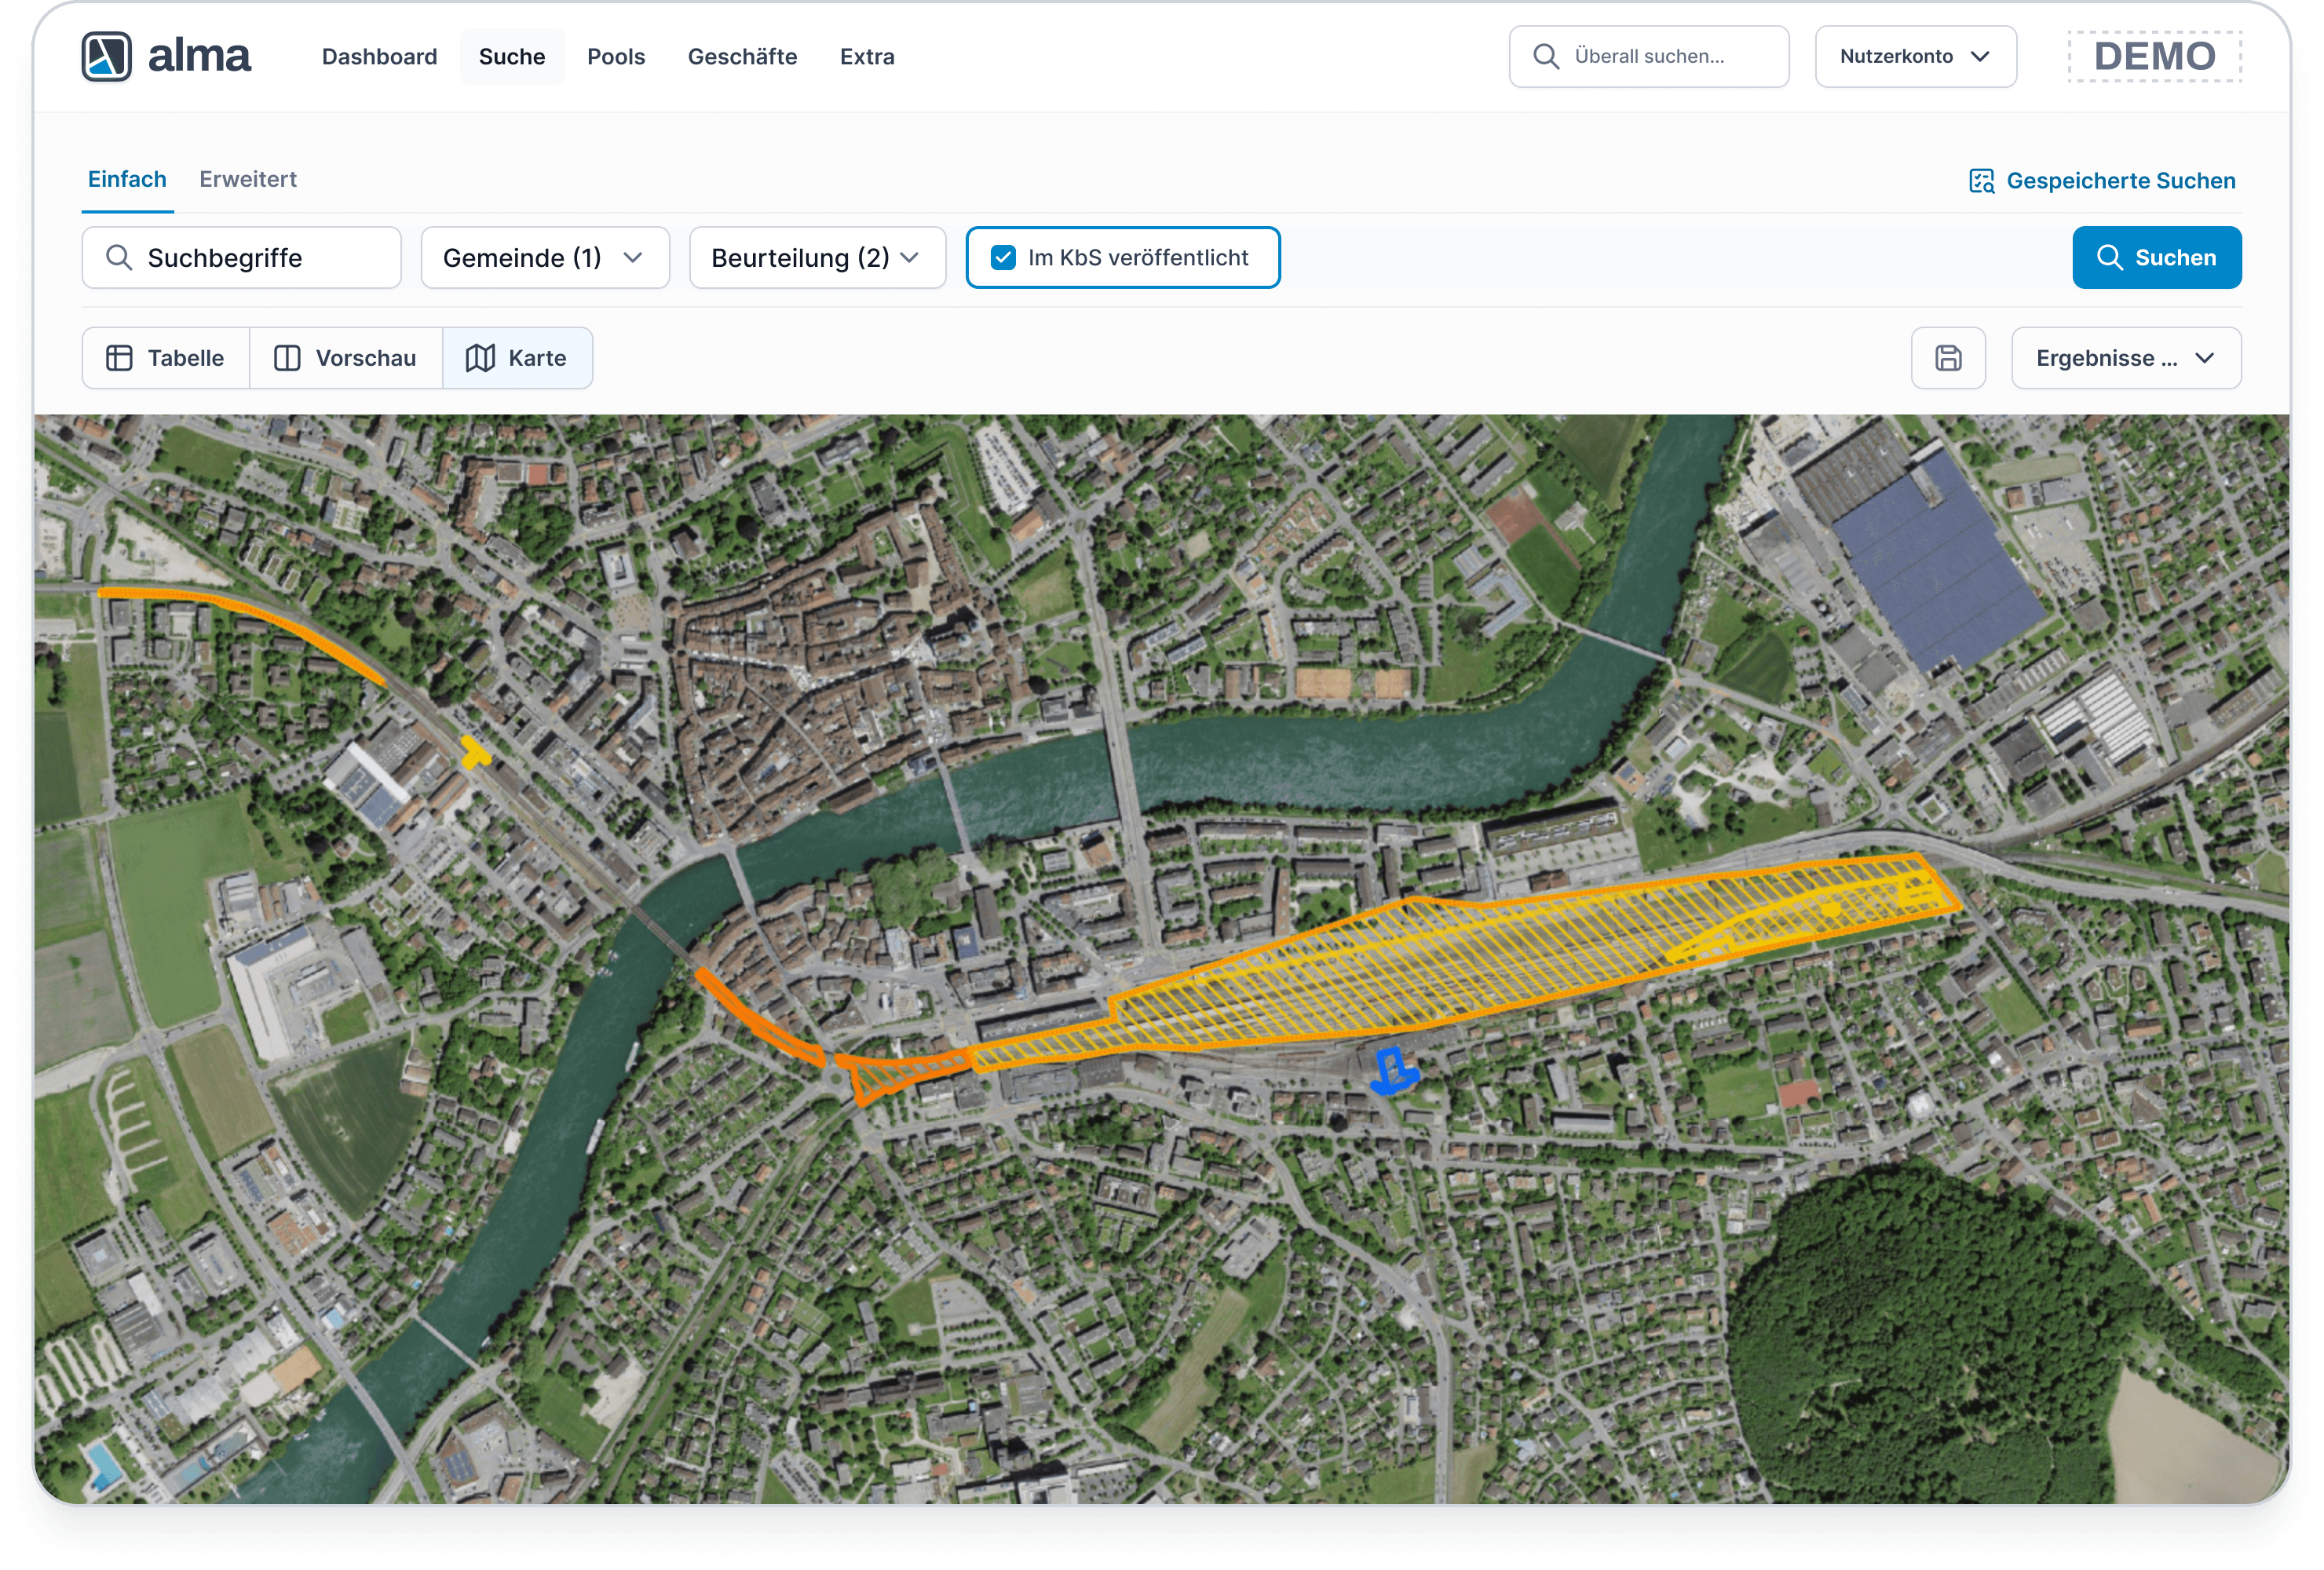Open the Pools menu item
The height and width of the screenshot is (1570, 2324).
coord(616,57)
